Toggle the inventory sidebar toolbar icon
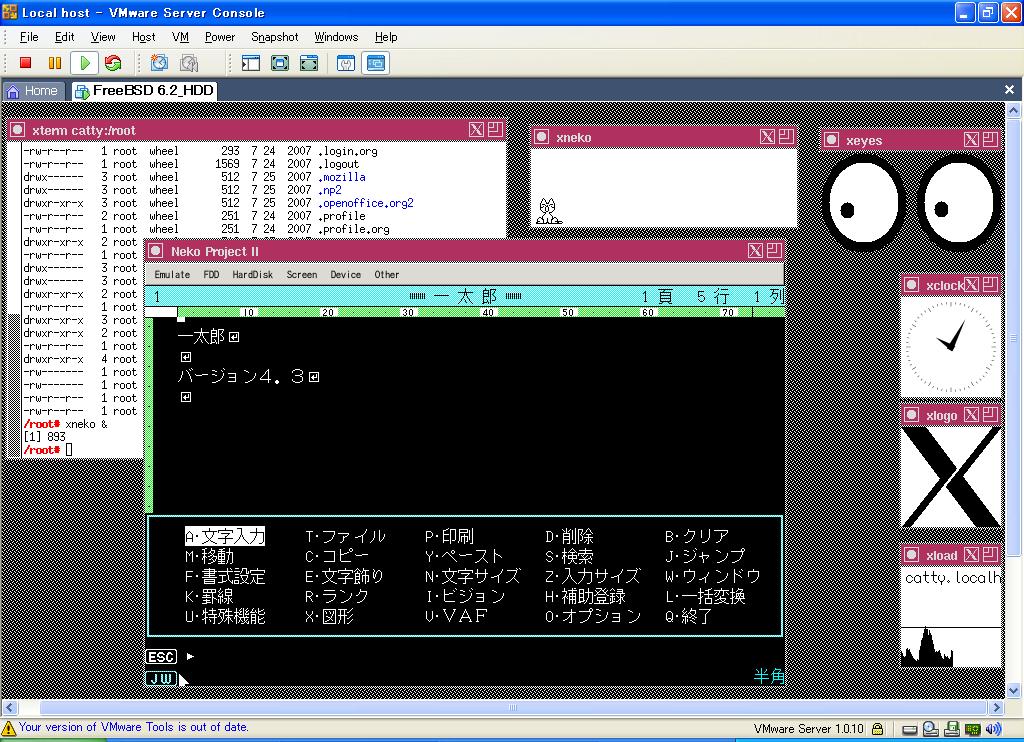This screenshot has width=1024, height=742. click(251, 63)
